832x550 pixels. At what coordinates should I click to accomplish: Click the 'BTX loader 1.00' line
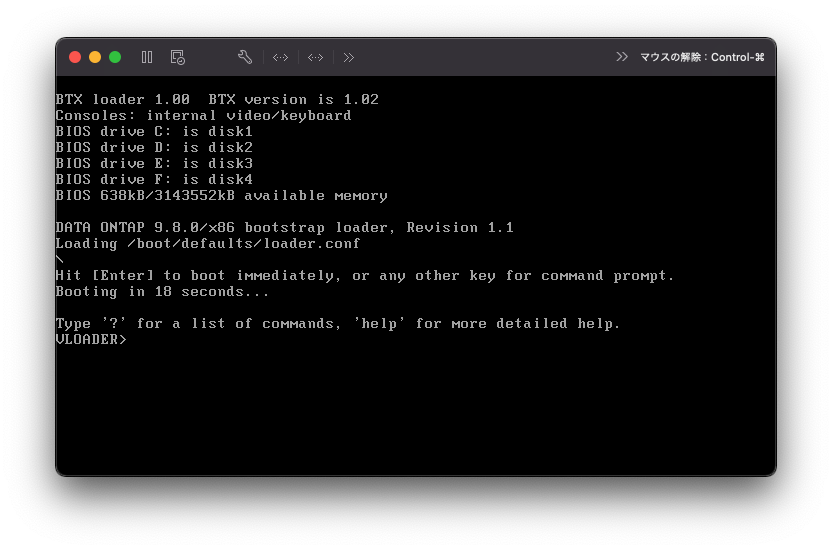click(x=217, y=99)
